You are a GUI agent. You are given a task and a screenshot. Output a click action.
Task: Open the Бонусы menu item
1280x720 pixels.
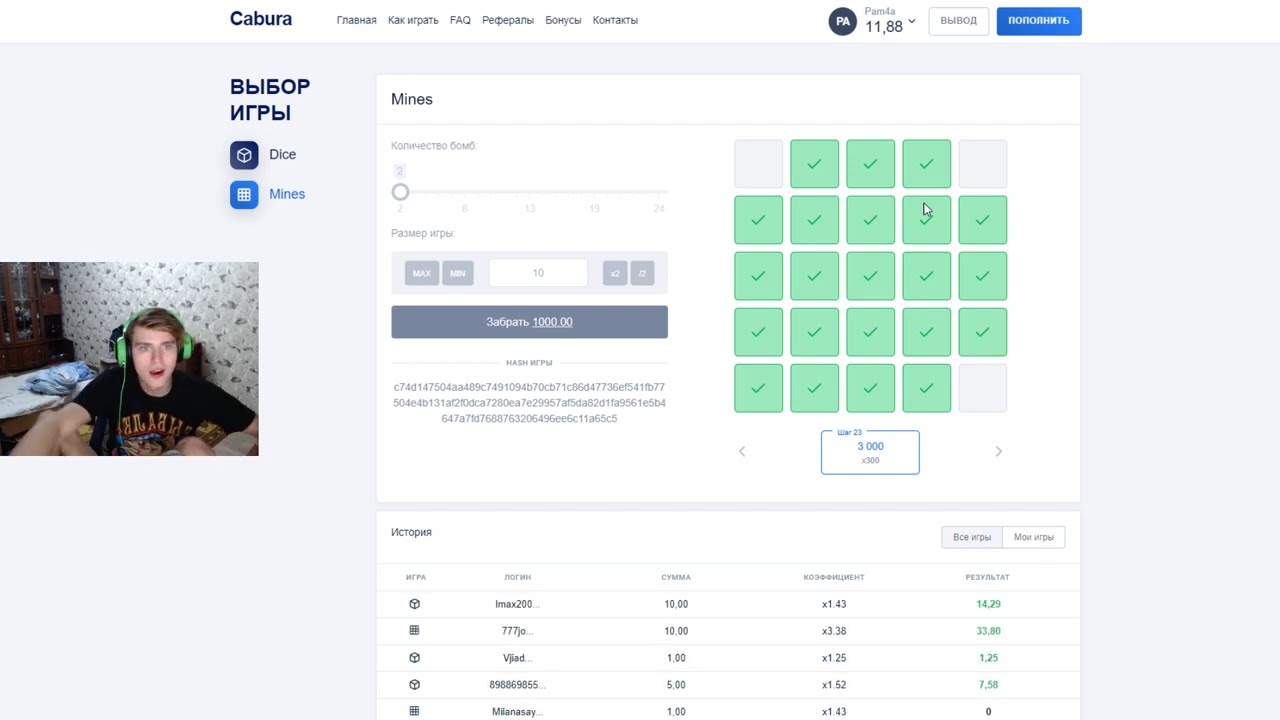[x=563, y=20]
